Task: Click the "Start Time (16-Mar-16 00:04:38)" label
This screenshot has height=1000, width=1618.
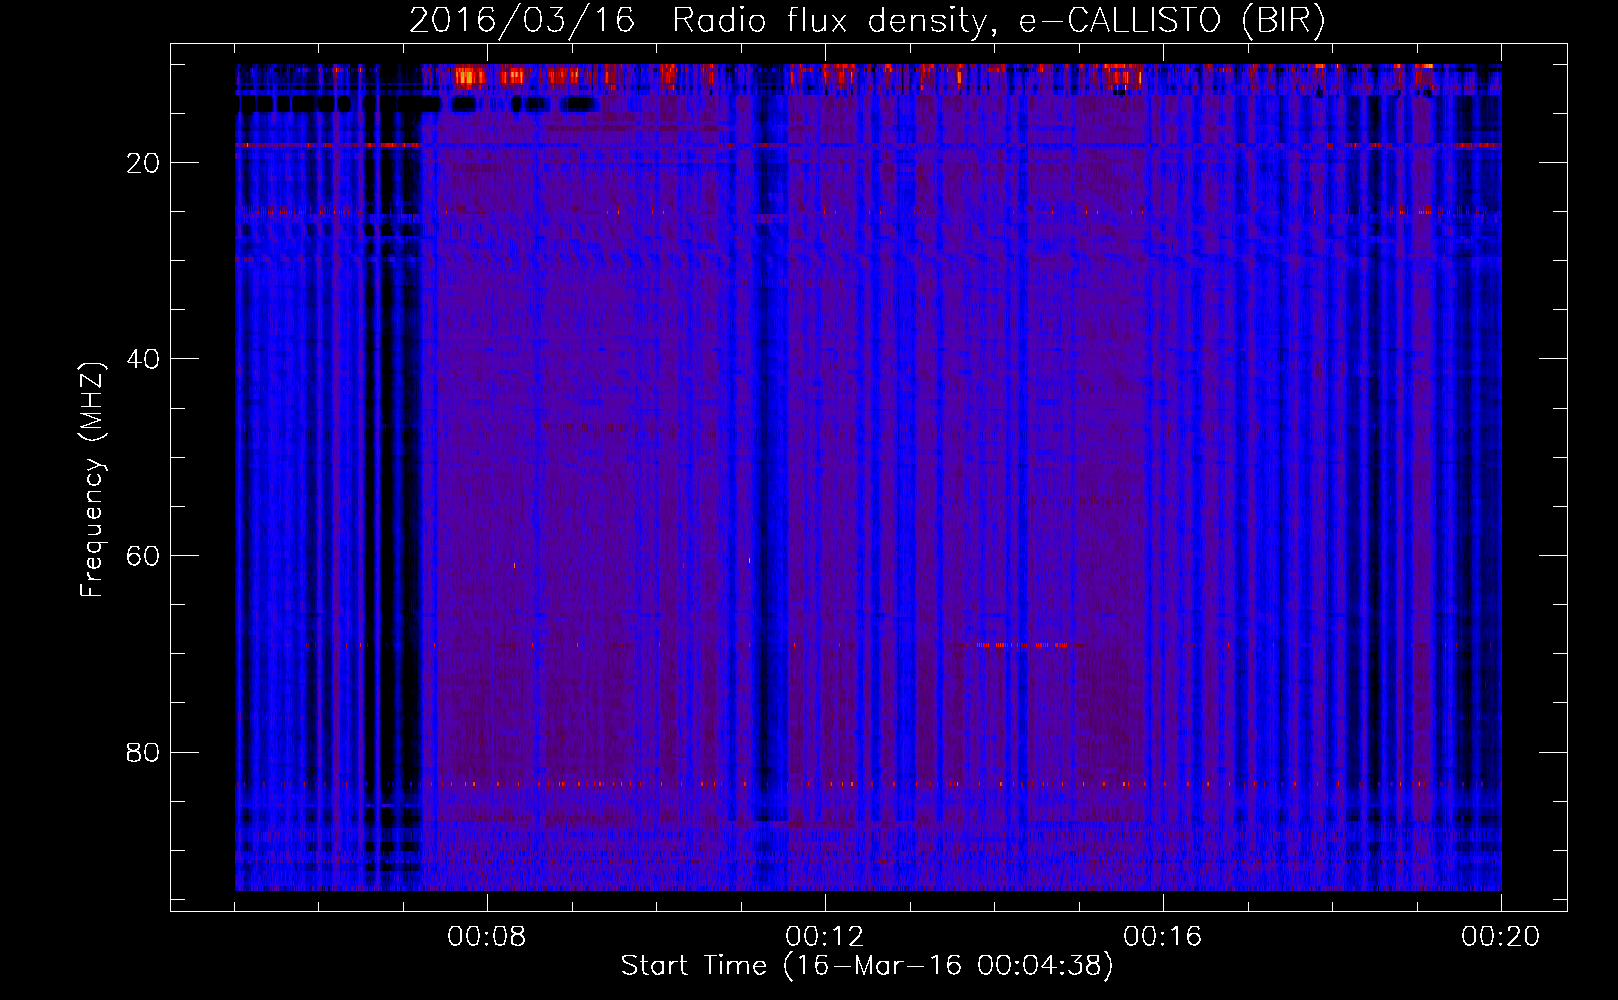Action: pos(867,966)
